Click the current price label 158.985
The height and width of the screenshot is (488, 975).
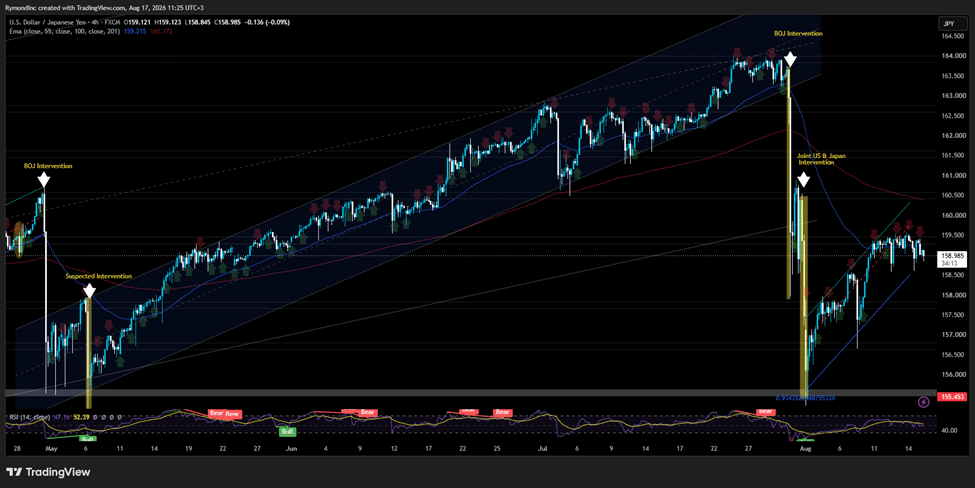[x=953, y=256]
